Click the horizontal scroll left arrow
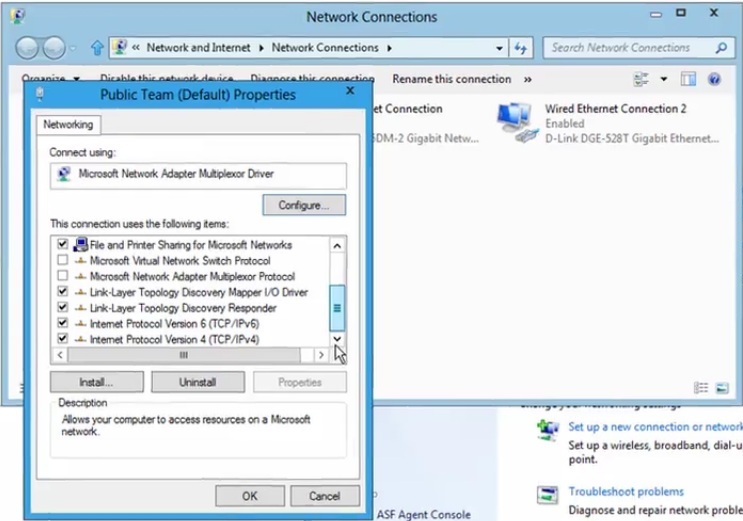The height and width of the screenshot is (521, 743). [x=60, y=355]
